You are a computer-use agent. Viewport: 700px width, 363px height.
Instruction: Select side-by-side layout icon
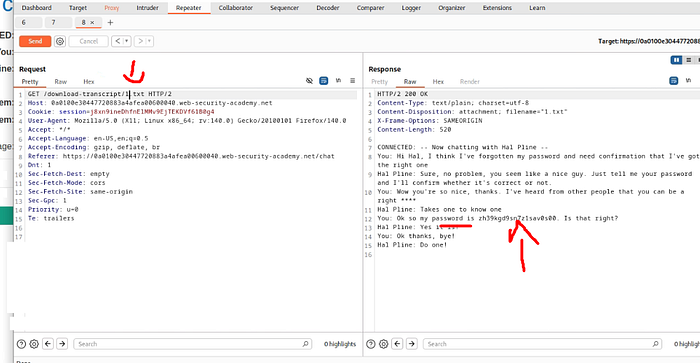676,60
